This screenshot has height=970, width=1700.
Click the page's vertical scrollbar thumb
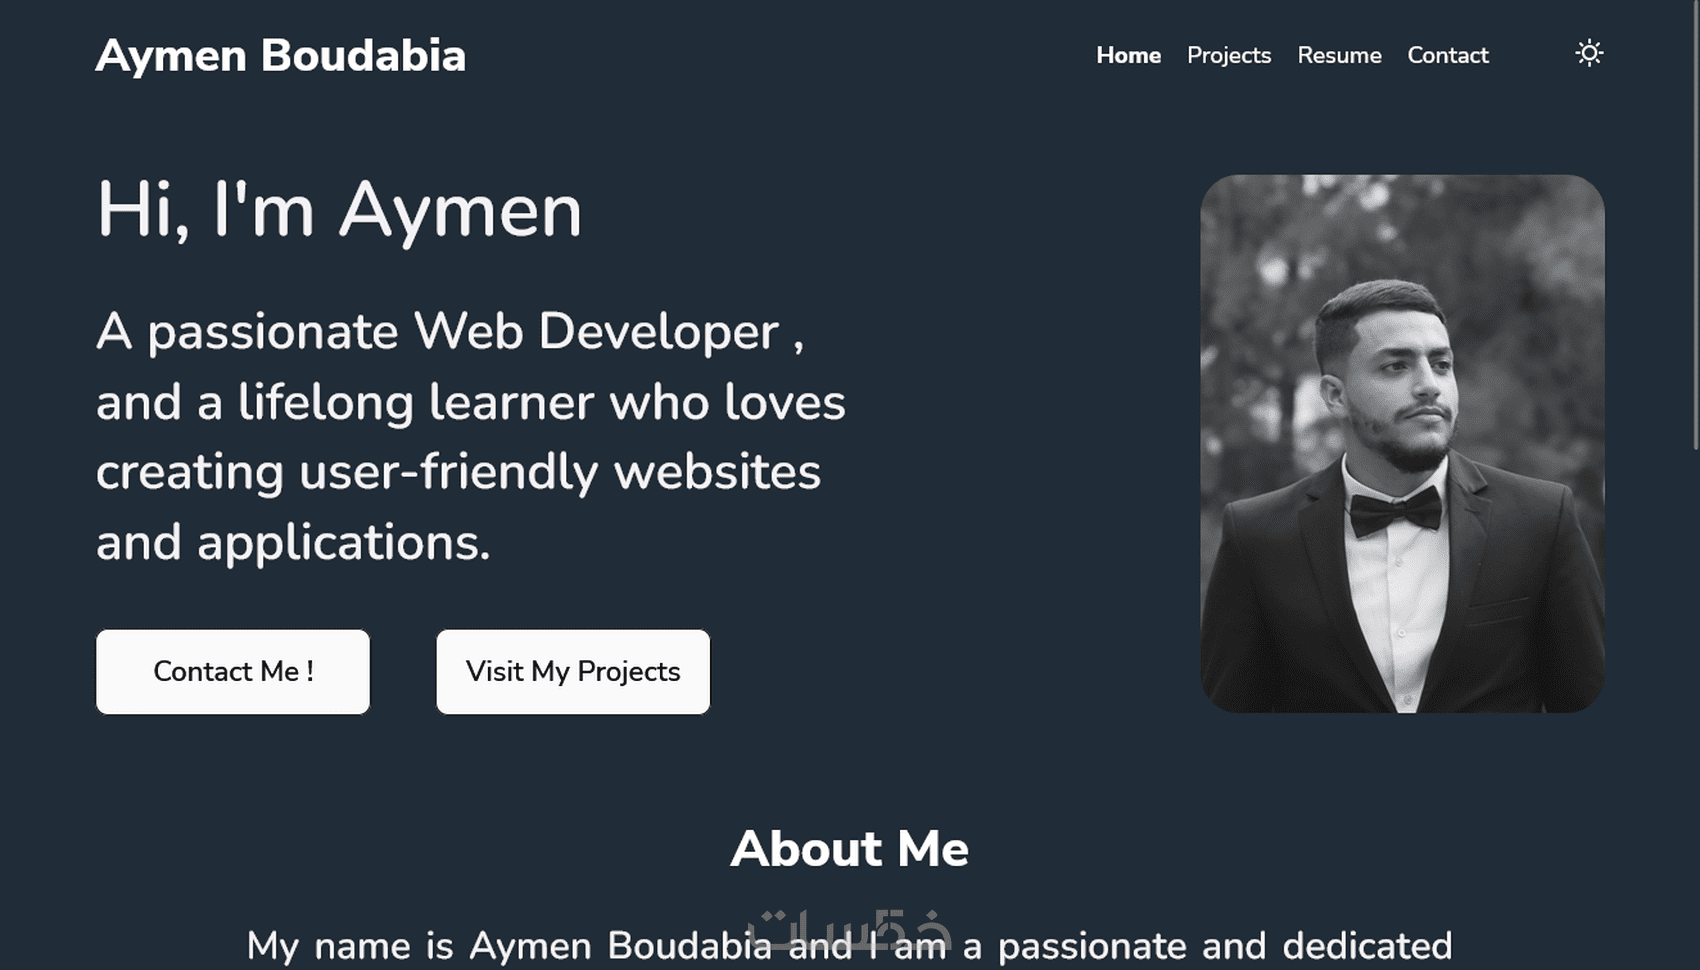coord(1695,225)
